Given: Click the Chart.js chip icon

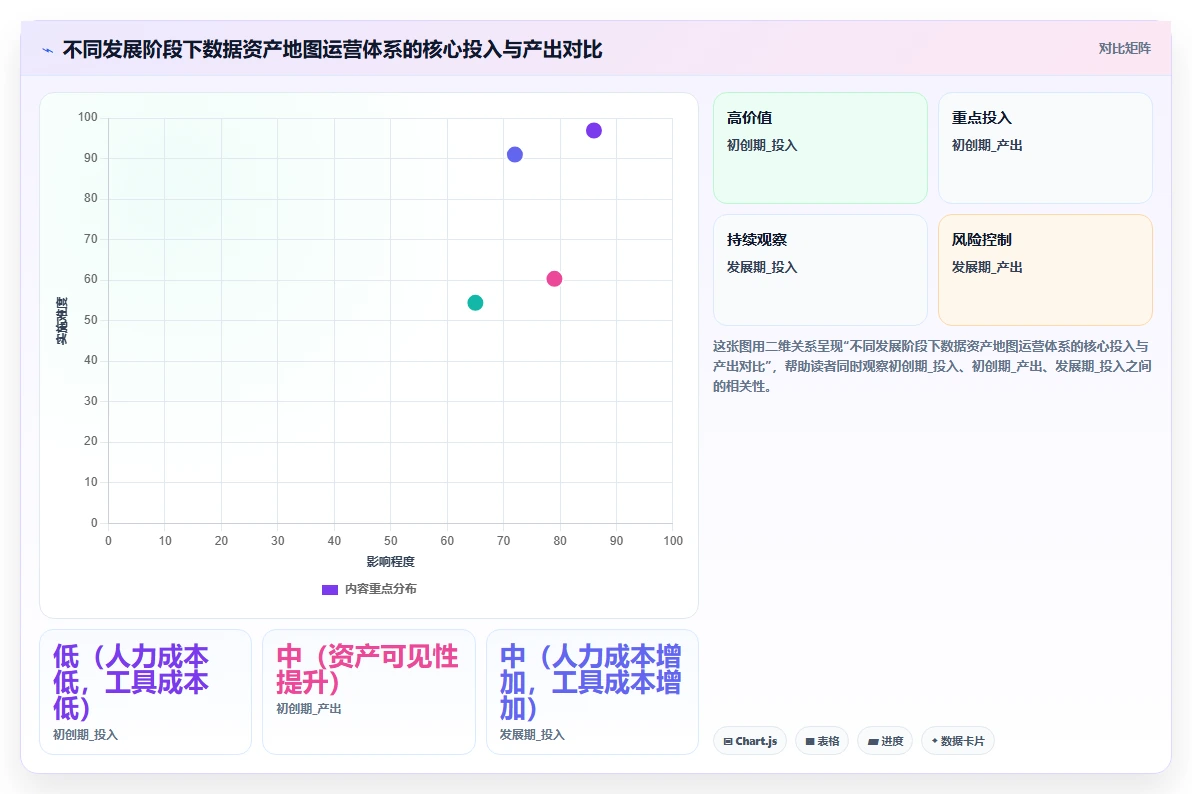Looking at the screenshot, I should 728,742.
